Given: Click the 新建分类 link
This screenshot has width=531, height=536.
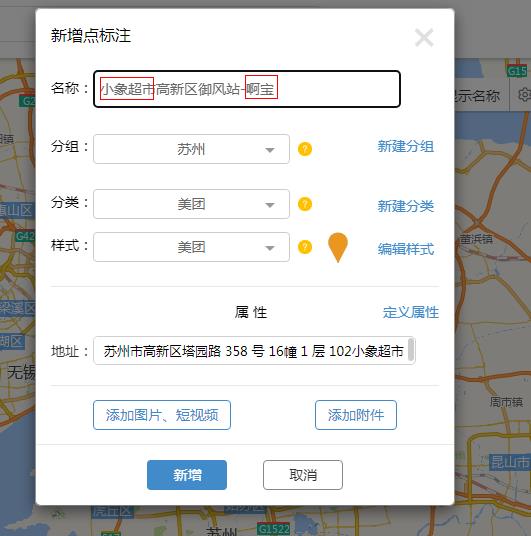Looking at the screenshot, I should [406, 206].
